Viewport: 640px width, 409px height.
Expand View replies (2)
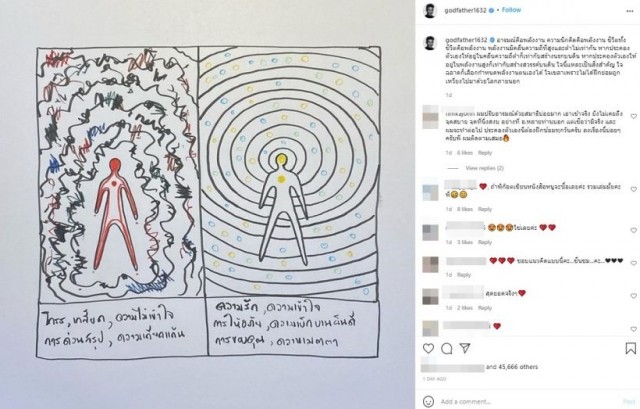[x=484, y=168]
